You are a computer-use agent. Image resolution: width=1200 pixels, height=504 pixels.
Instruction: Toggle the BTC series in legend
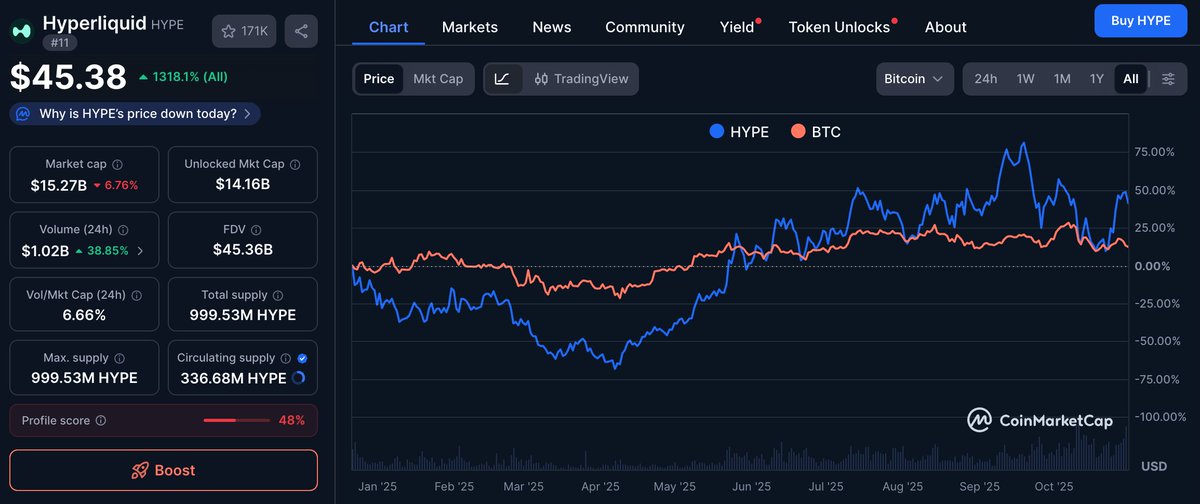click(815, 131)
